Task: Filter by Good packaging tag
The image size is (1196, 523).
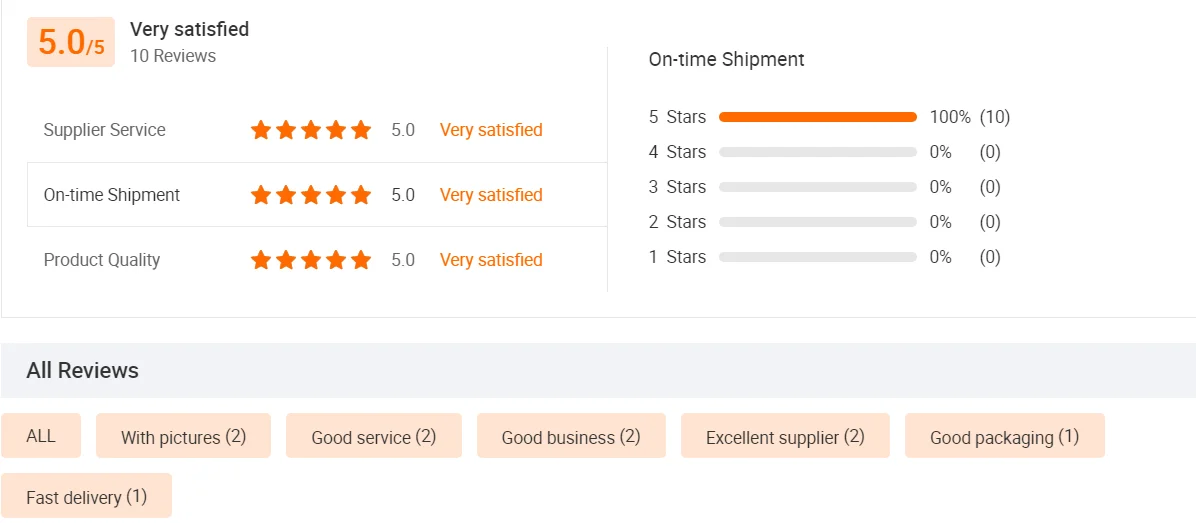Action: click(1004, 437)
